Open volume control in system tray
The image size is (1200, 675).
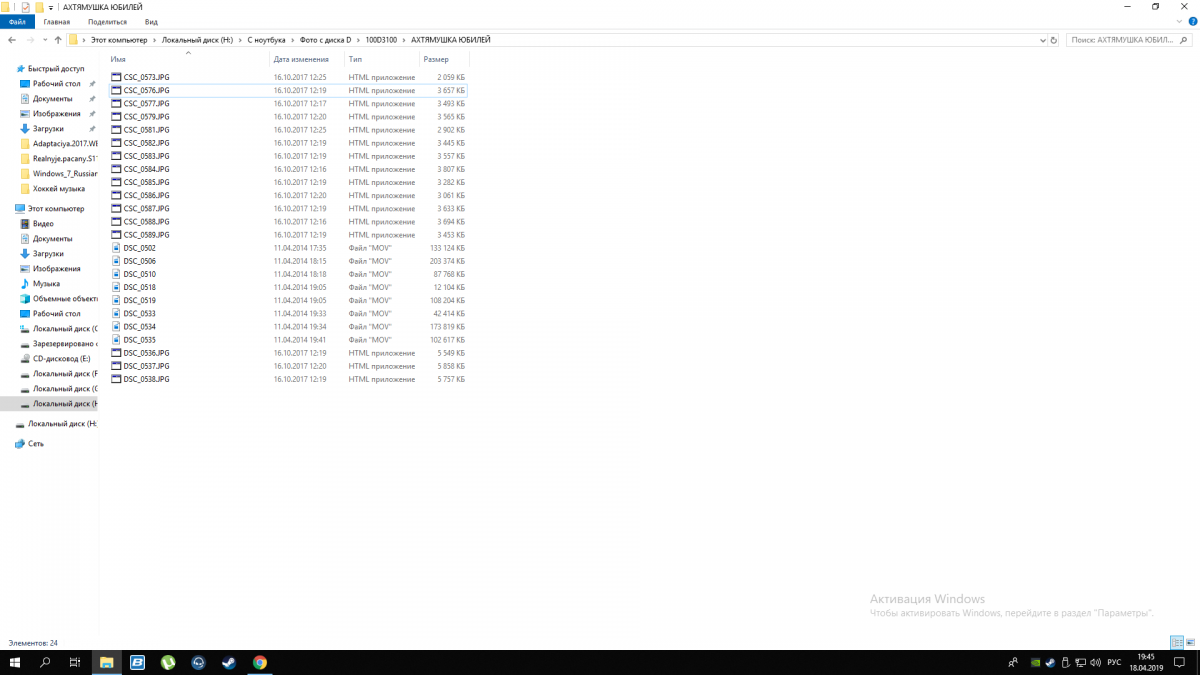click(1095, 662)
